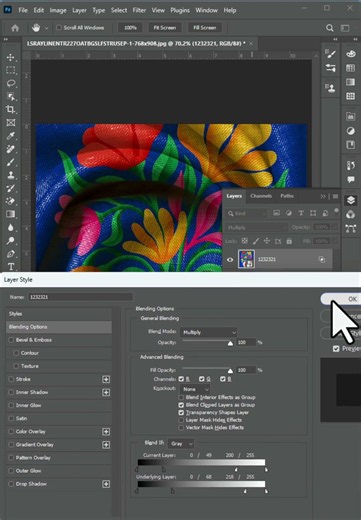Open Layers panel blend mode dropdown
Viewport: 361px width, 520px height.
coord(256,228)
